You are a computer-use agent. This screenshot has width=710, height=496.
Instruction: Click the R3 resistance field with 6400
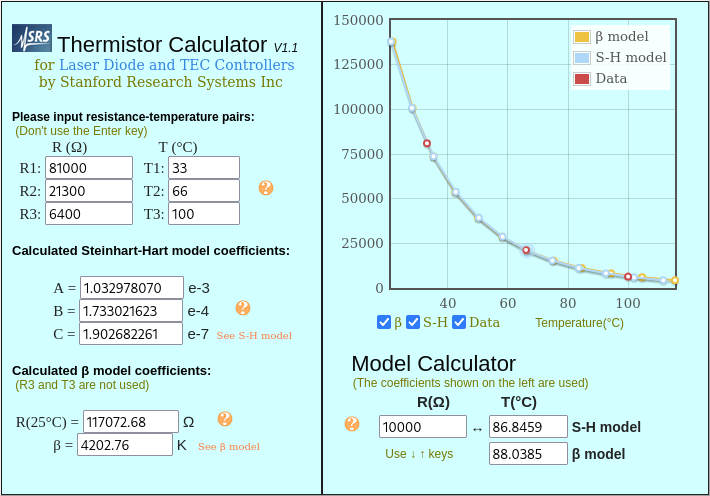[88, 214]
